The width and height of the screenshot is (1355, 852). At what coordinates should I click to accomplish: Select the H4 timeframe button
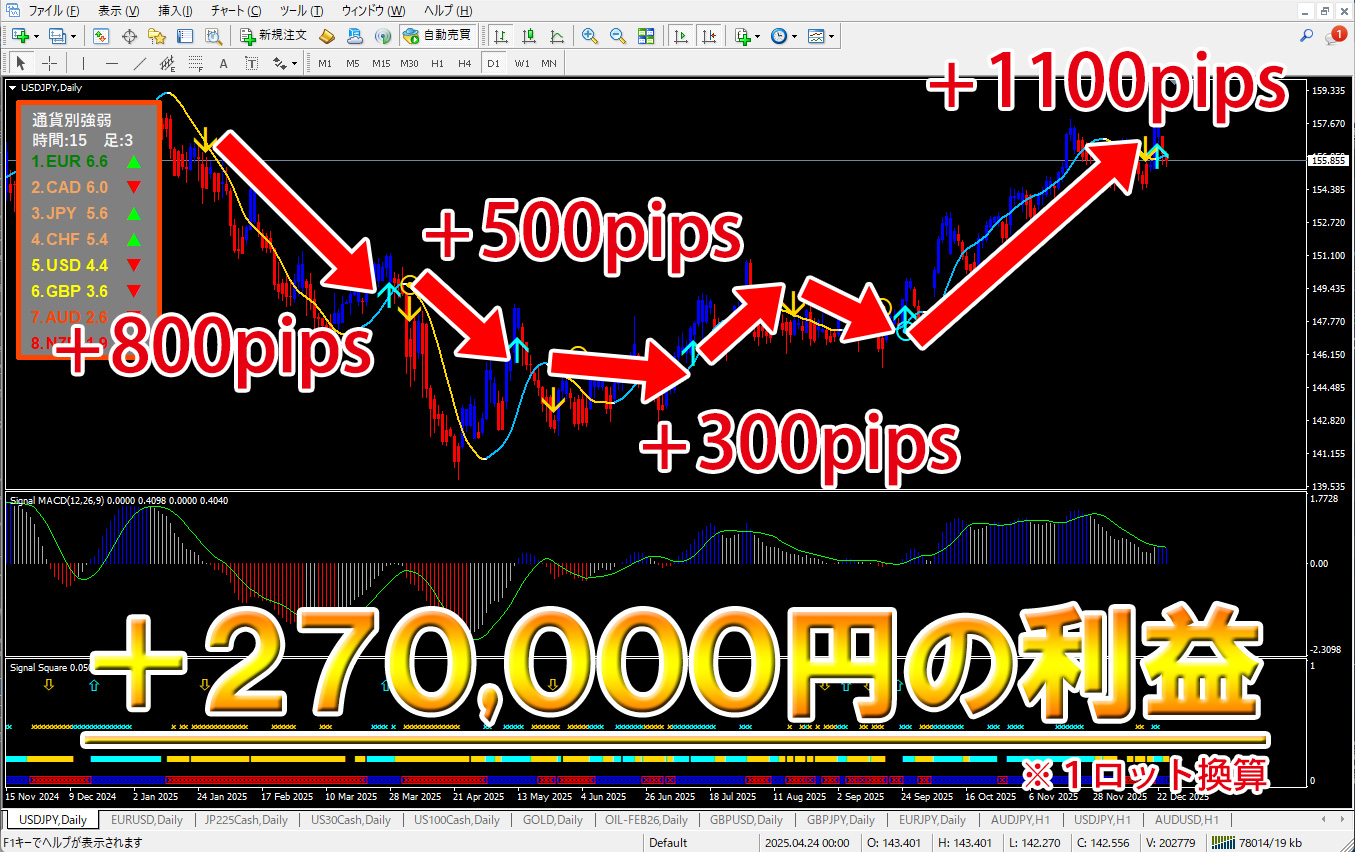[464, 63]
